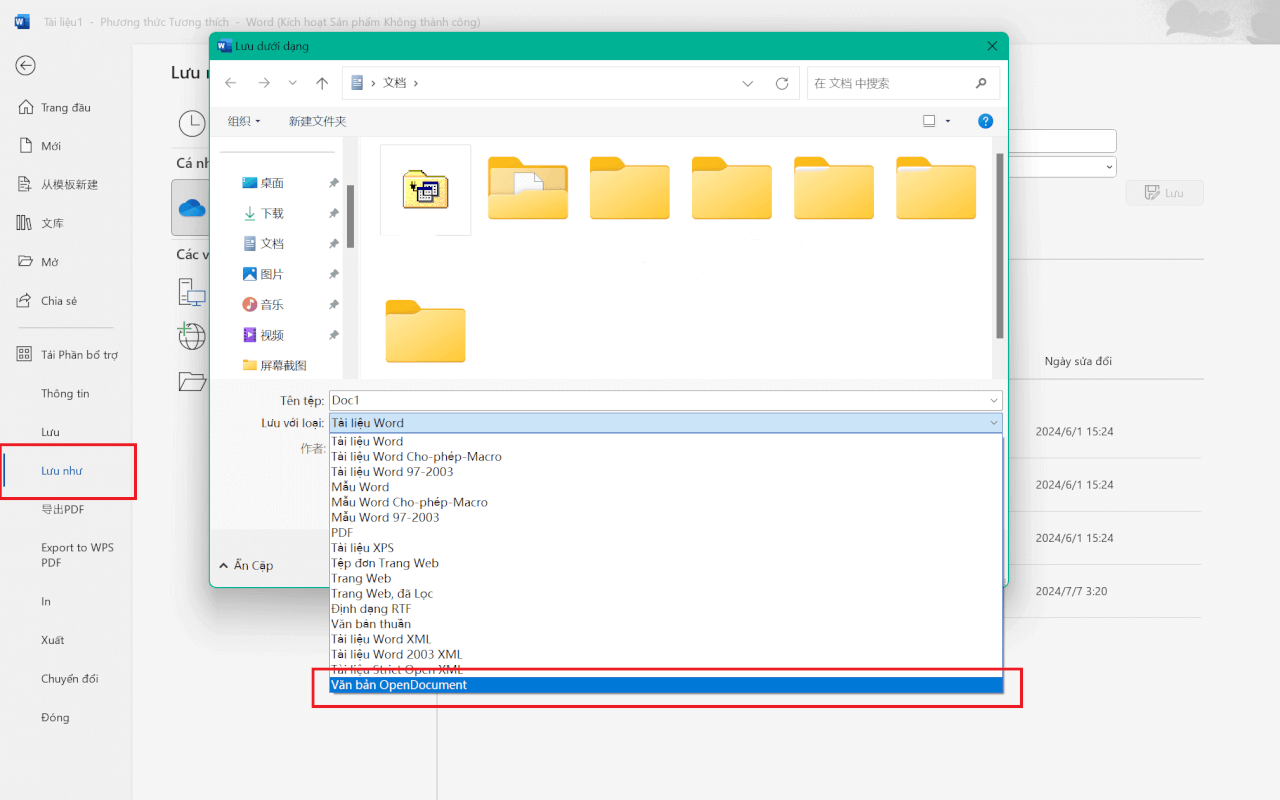This screenshot has height=800, width=1280.
Task: Open Thông tin info page
Action: tap(65, 394)
